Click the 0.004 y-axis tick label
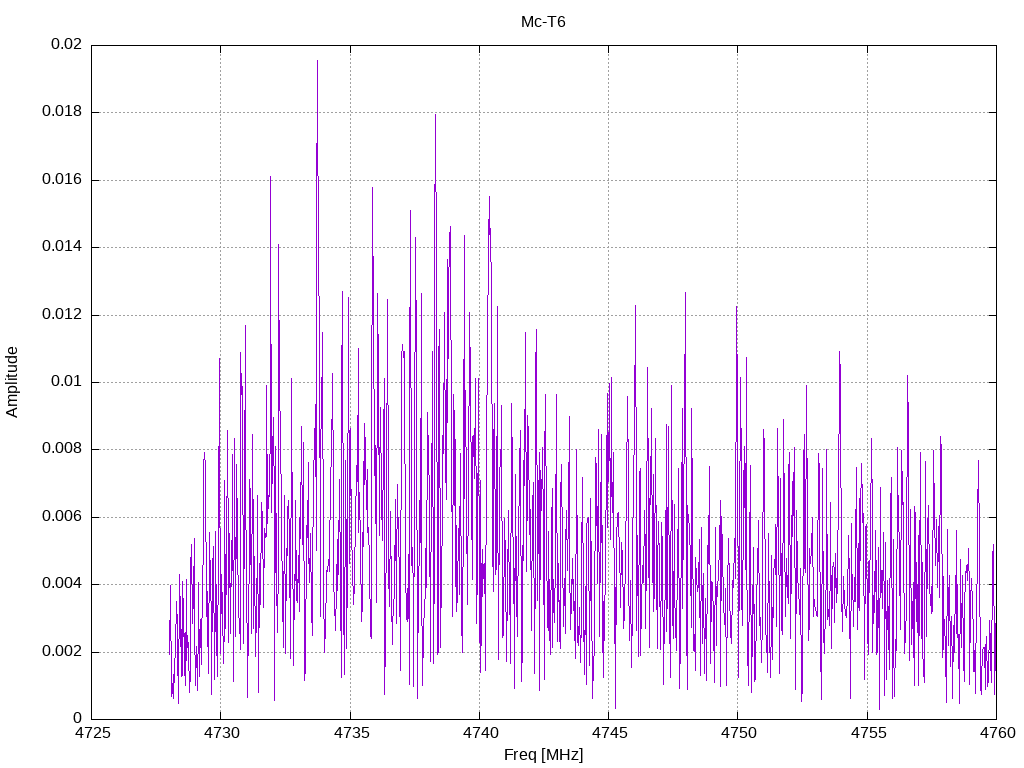 pos(62,584)
